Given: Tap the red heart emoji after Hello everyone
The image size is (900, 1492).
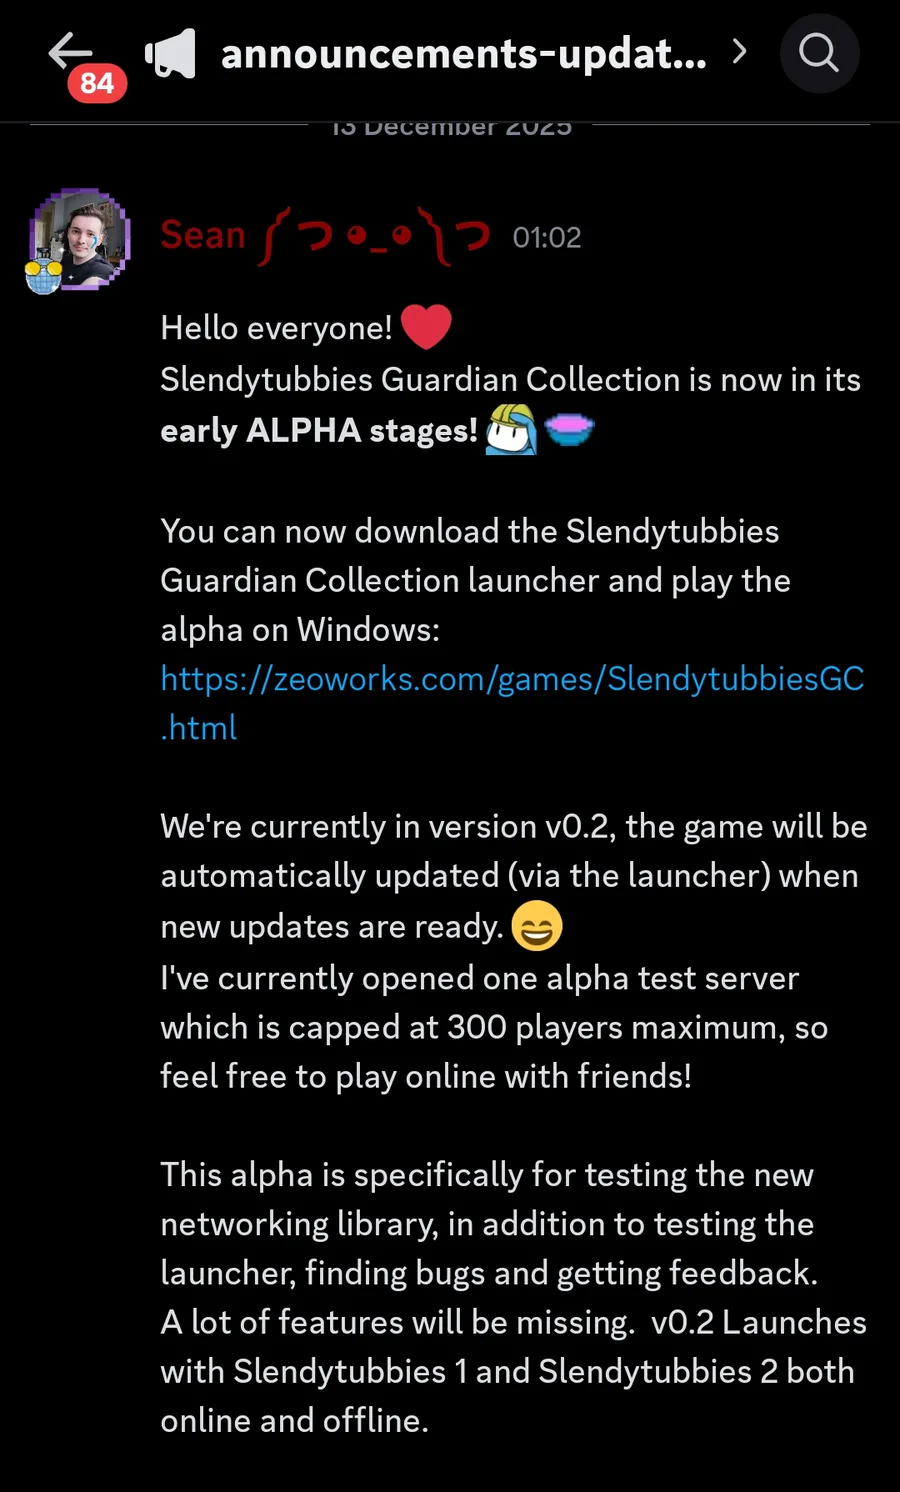Looking at the screenshot, I should pos(426,327).
